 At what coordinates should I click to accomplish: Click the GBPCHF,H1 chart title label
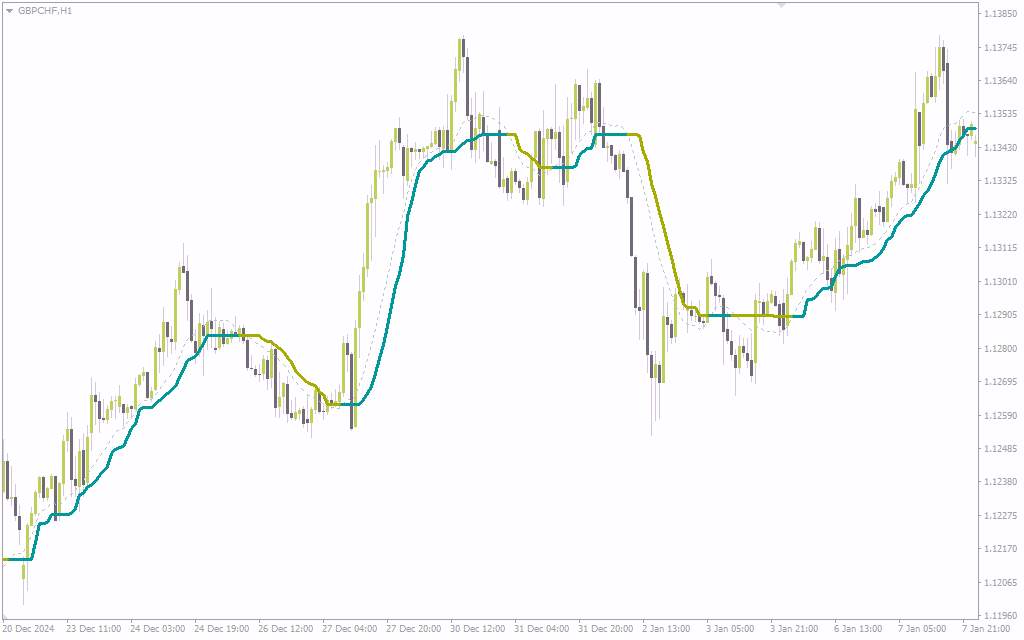(x=45, y=11)
